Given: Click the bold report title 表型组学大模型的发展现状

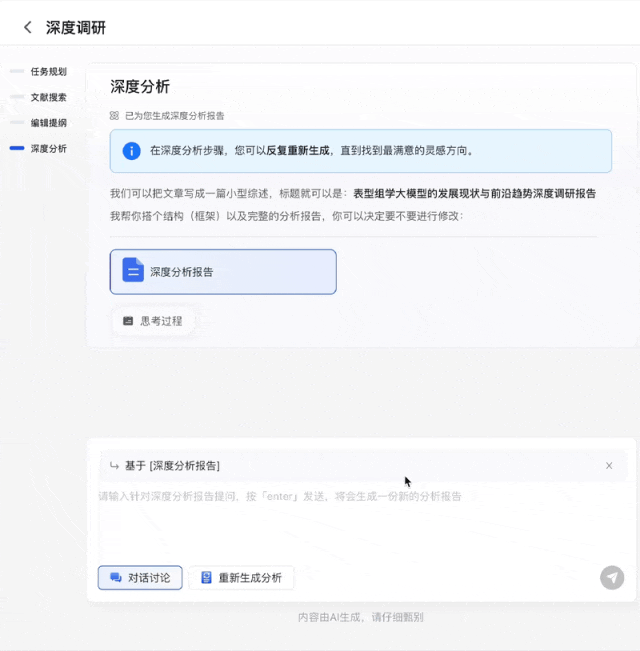Looking at the screenshot, I should click(475, 194).
